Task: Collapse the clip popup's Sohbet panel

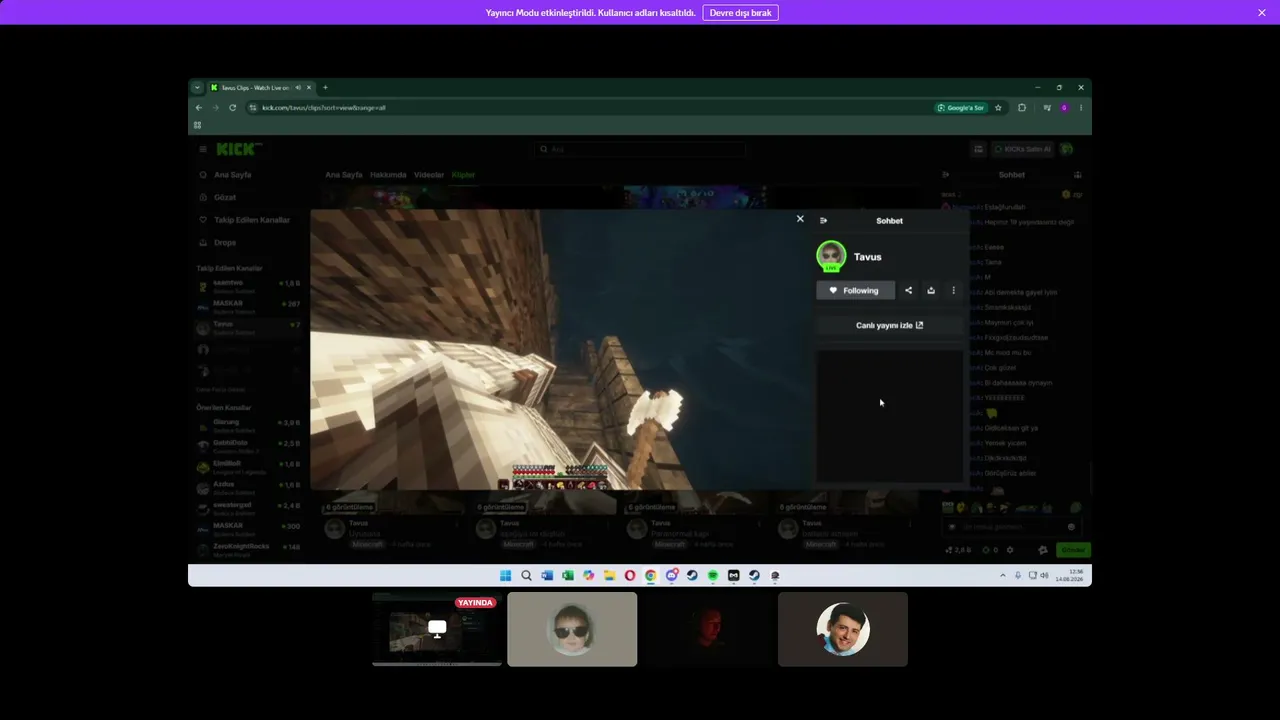Action: point(823,221)
